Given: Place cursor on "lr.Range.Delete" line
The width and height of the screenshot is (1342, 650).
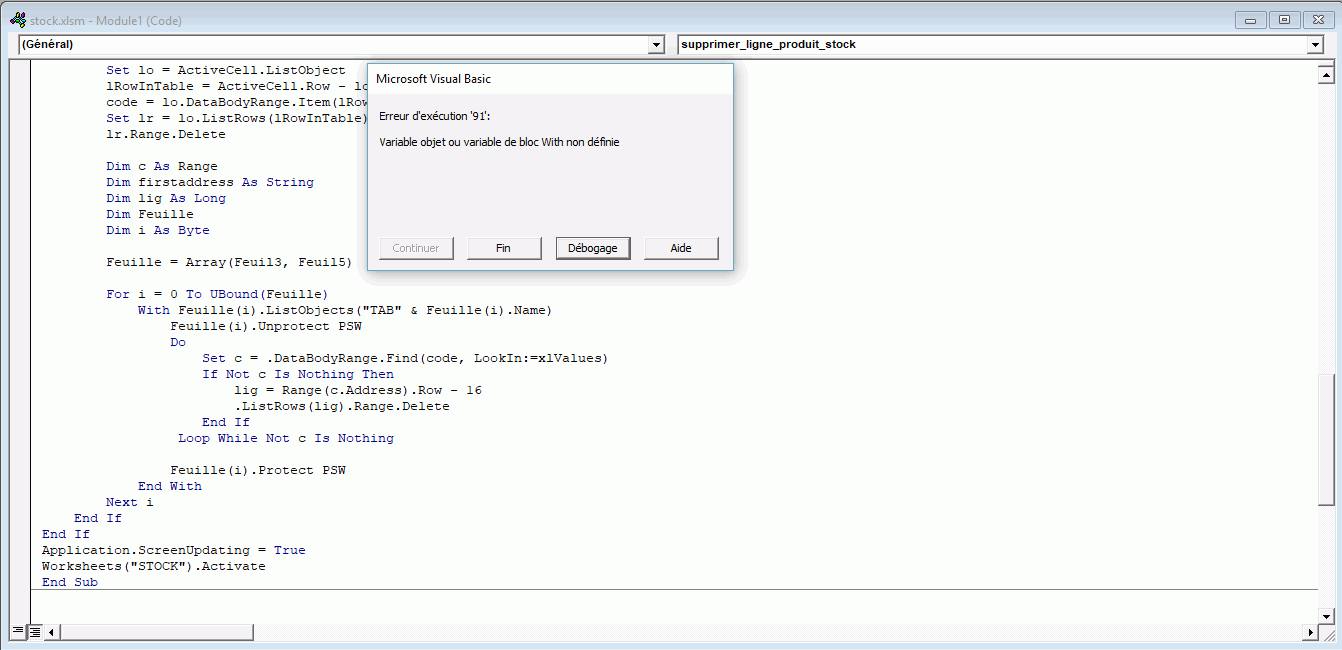Looking at the screenshot, I should tap(166, 134).
